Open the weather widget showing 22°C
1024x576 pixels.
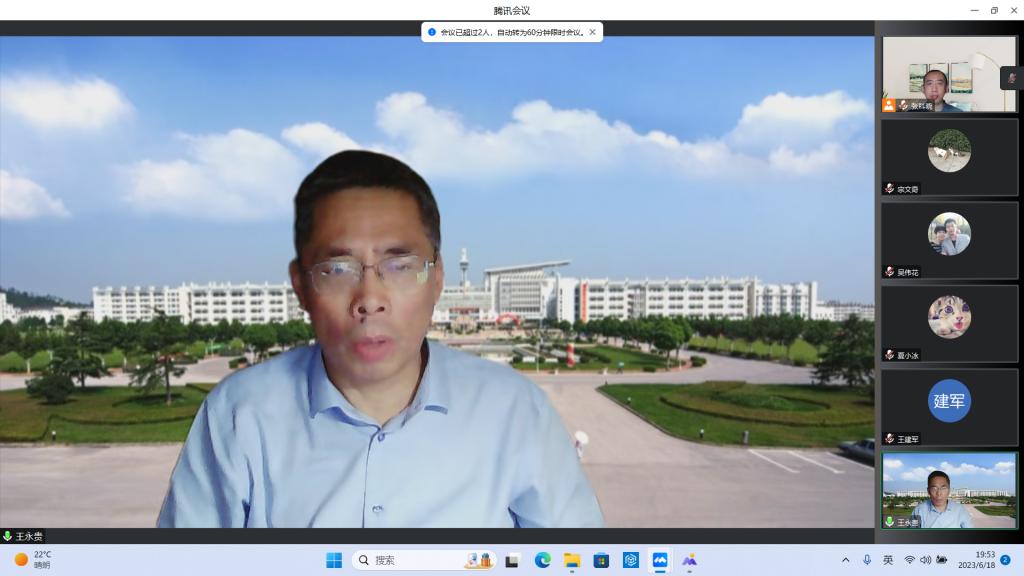[x=32, y=560]
